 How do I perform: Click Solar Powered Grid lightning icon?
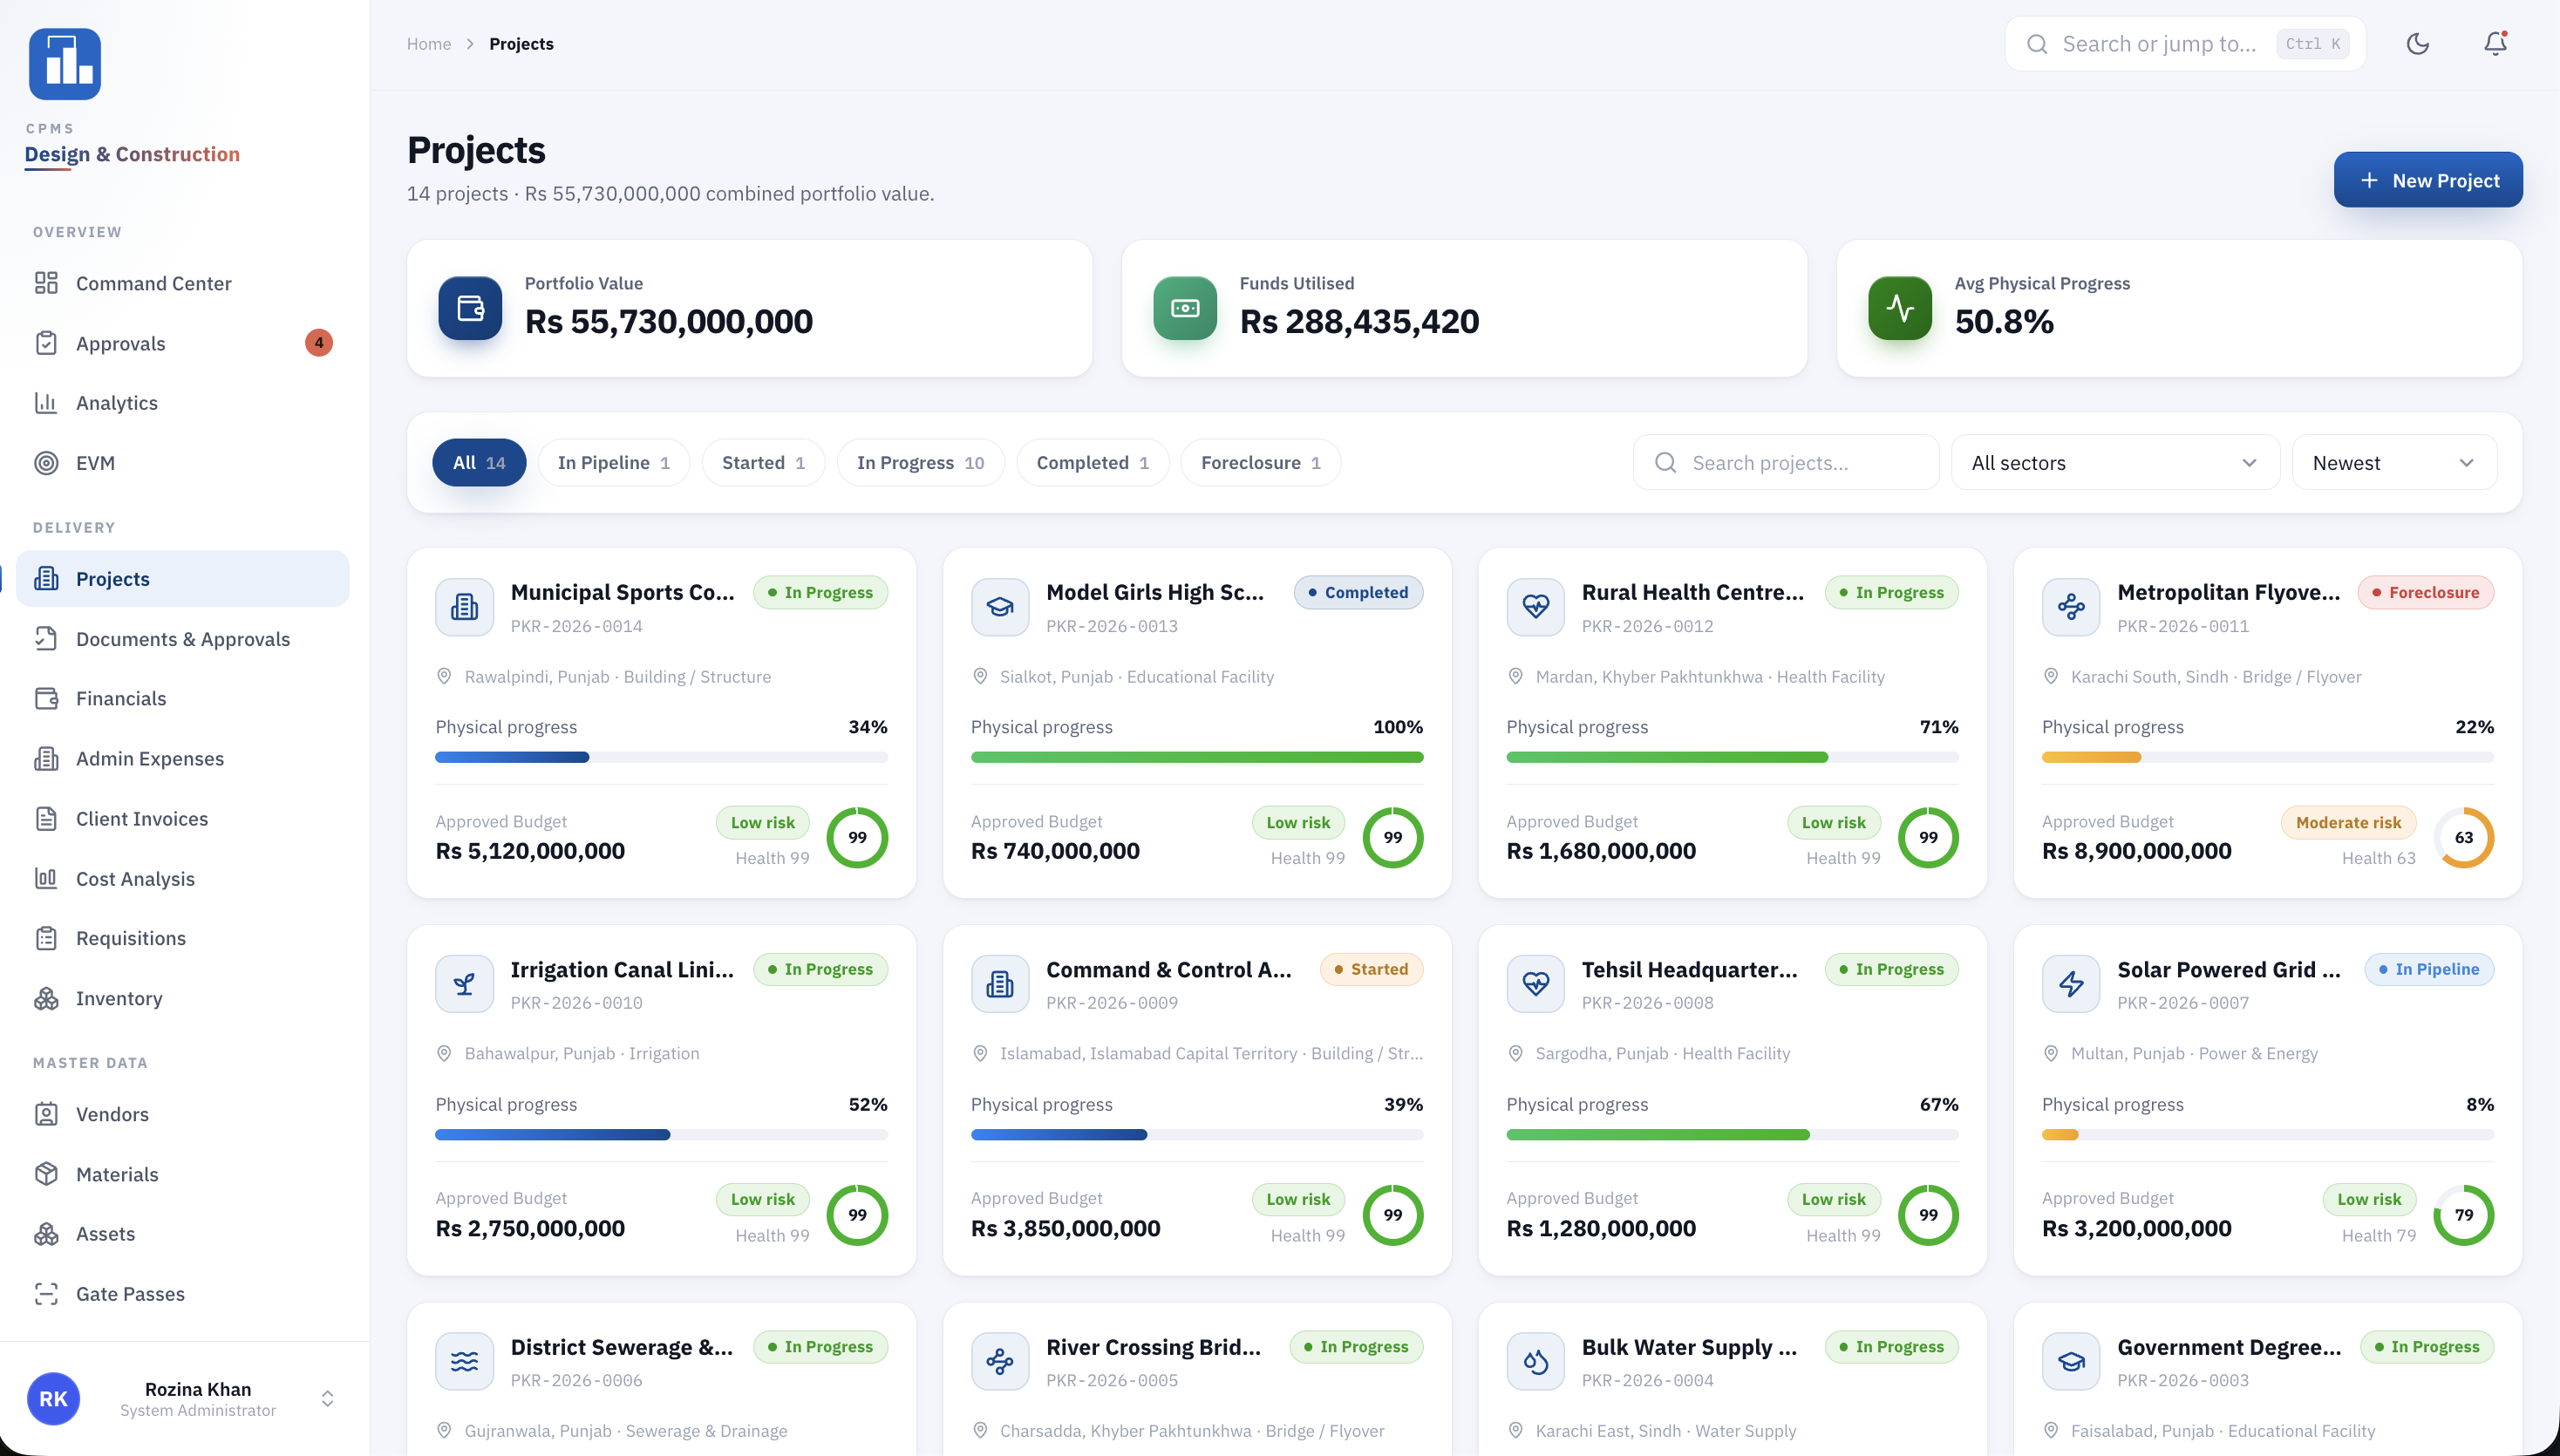2071,984
